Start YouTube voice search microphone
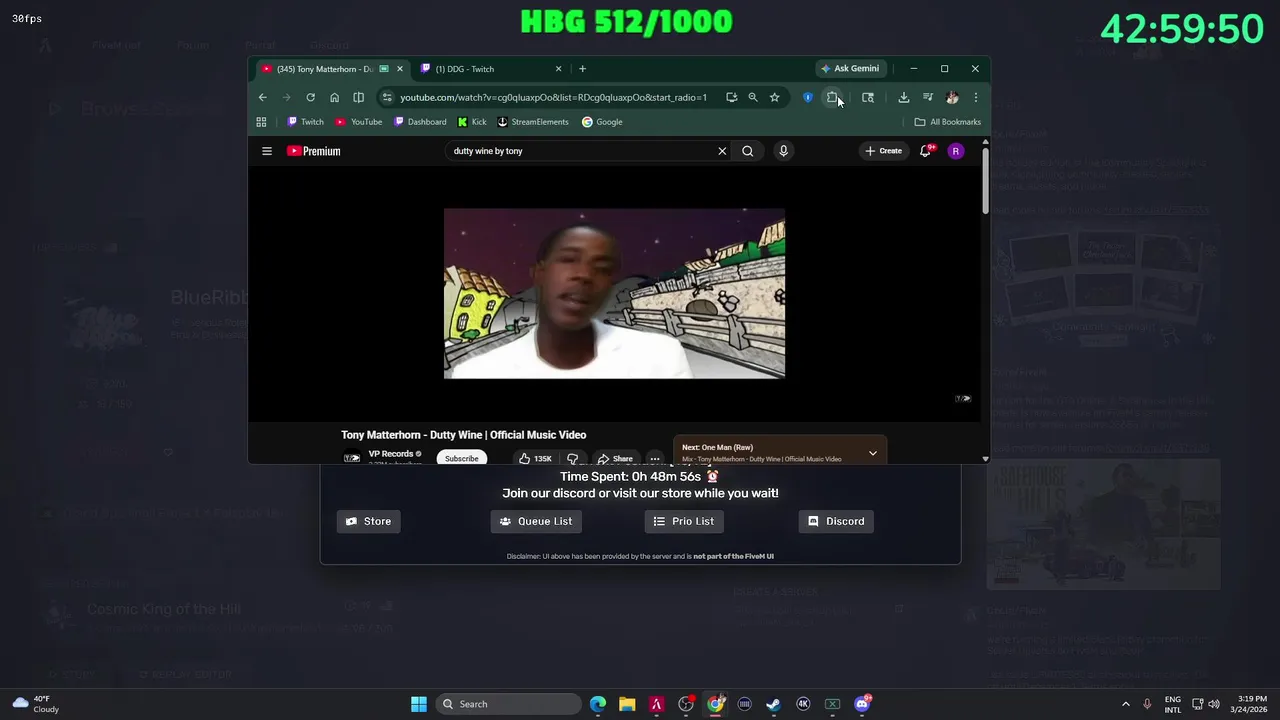Screen dimensions: 1280x720 click(783, 151)
